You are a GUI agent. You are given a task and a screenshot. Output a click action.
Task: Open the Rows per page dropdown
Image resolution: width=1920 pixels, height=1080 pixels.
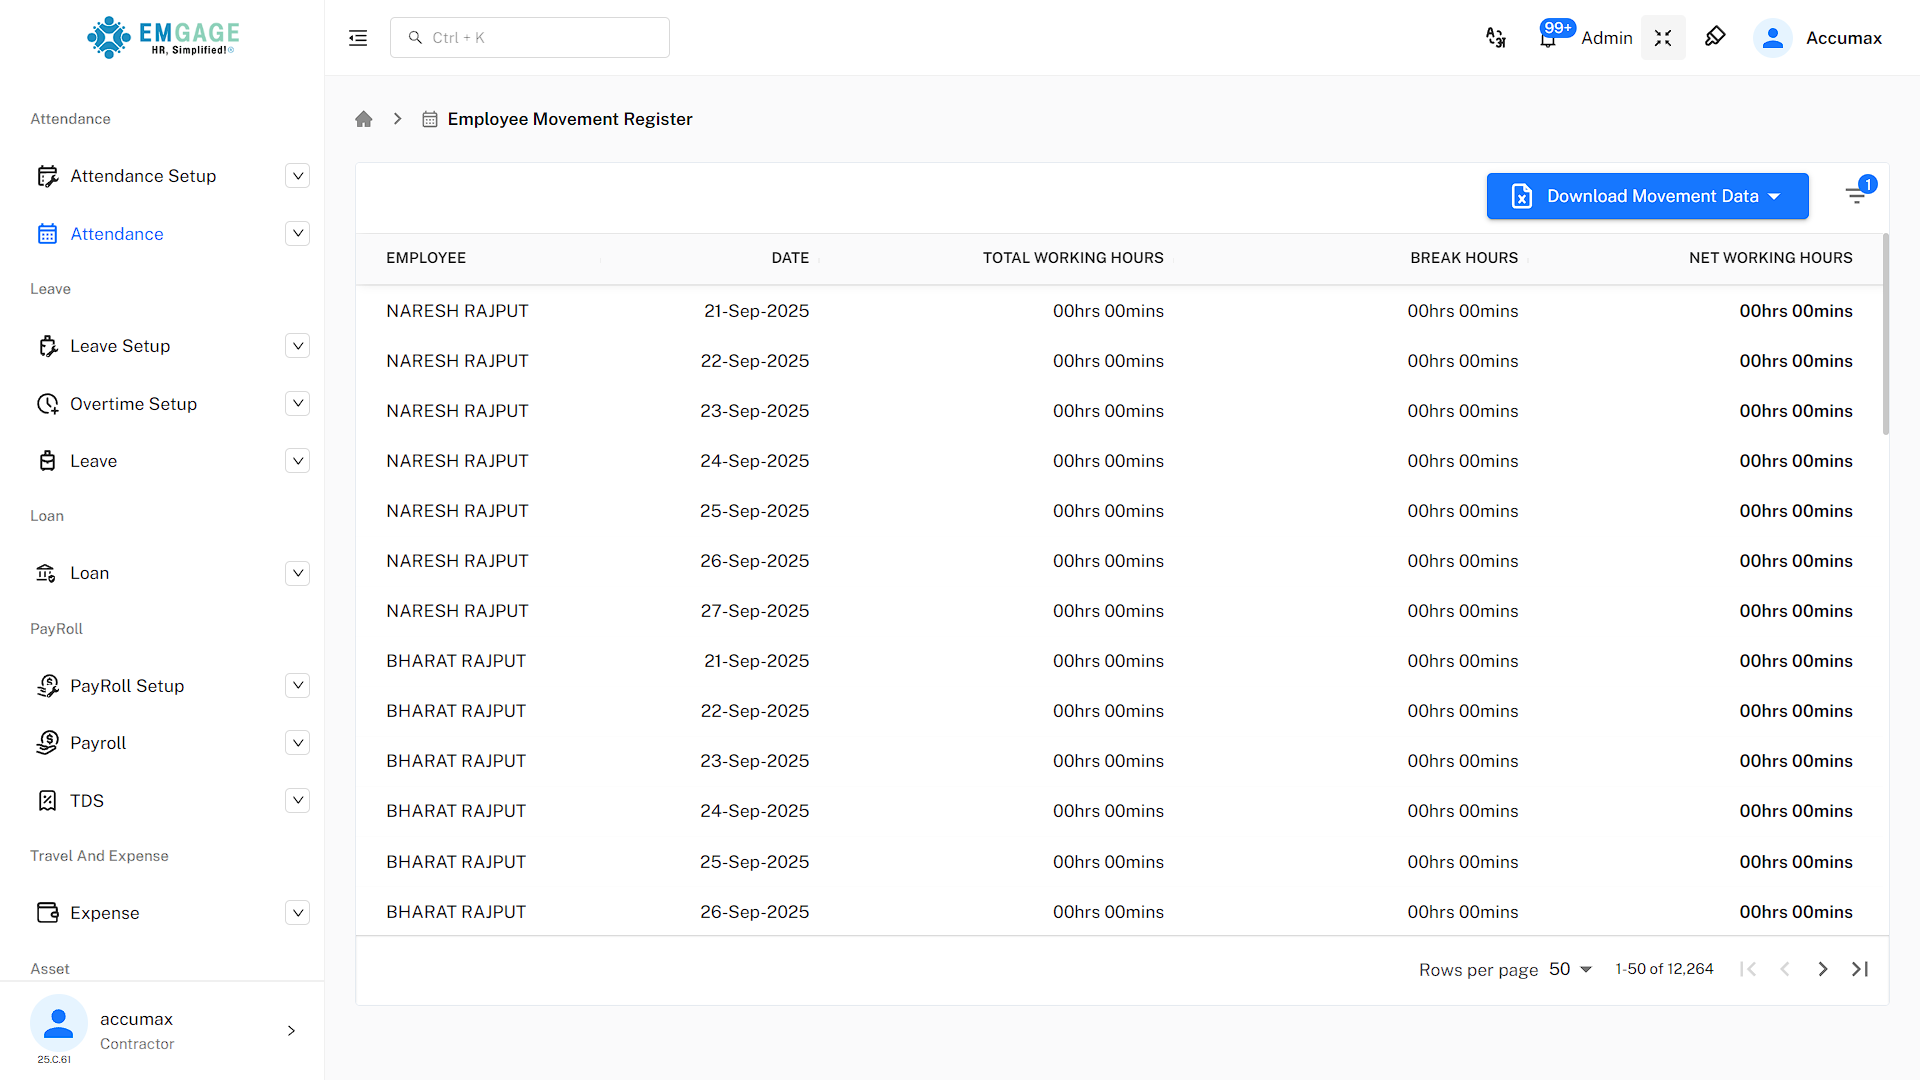1570,969
